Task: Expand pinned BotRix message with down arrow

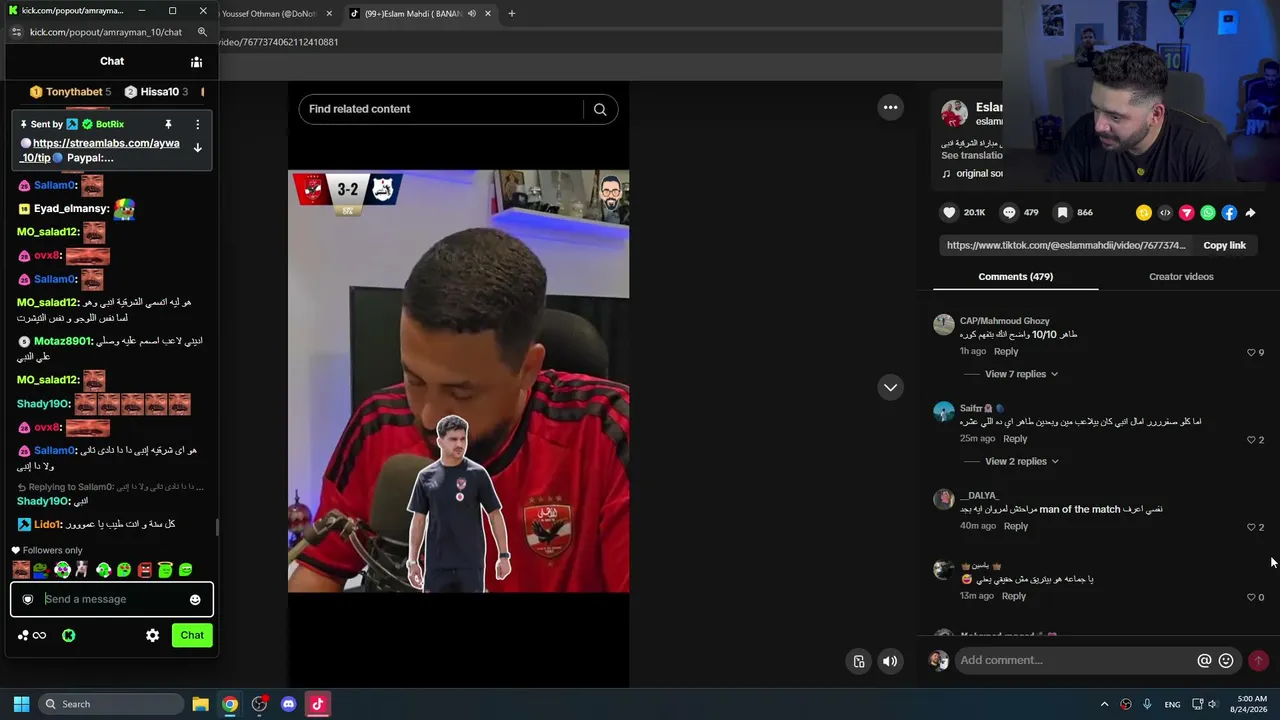Action: pyautogui.click(x=197, y=148)
